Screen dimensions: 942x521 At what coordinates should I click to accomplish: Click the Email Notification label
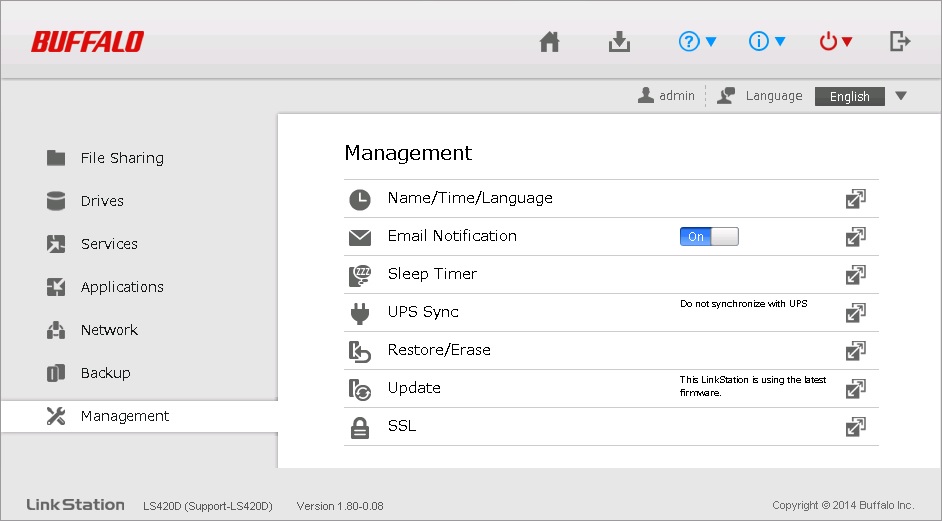click(452, 236)
